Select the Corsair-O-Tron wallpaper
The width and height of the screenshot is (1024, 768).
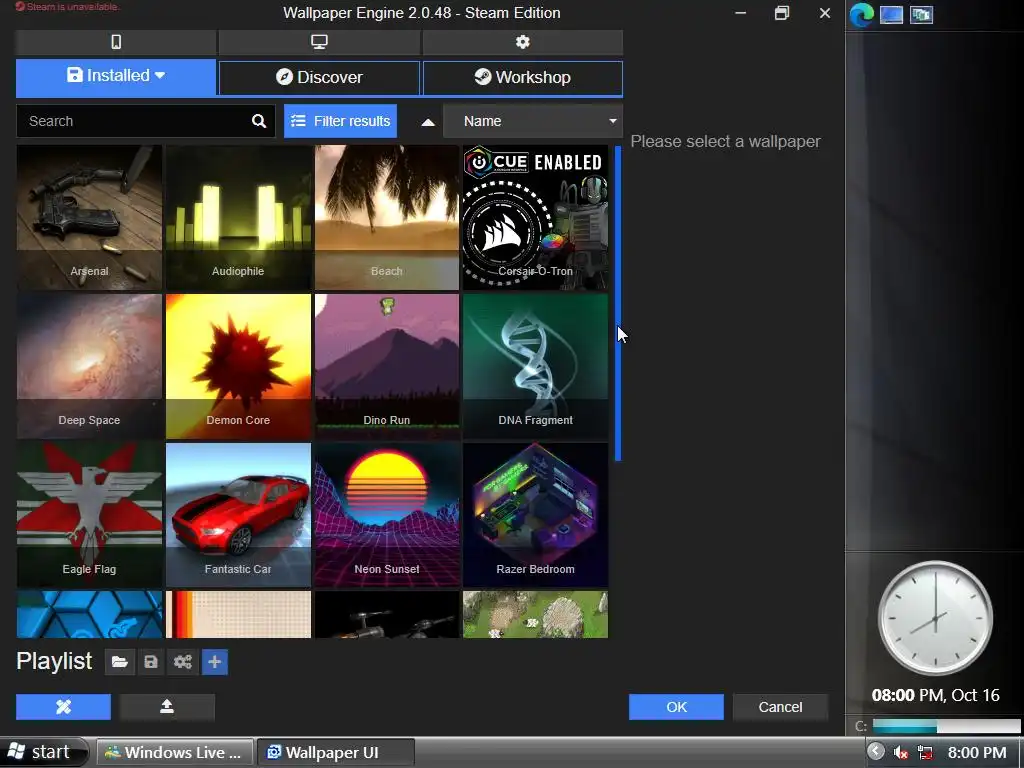tap(536, 217)
